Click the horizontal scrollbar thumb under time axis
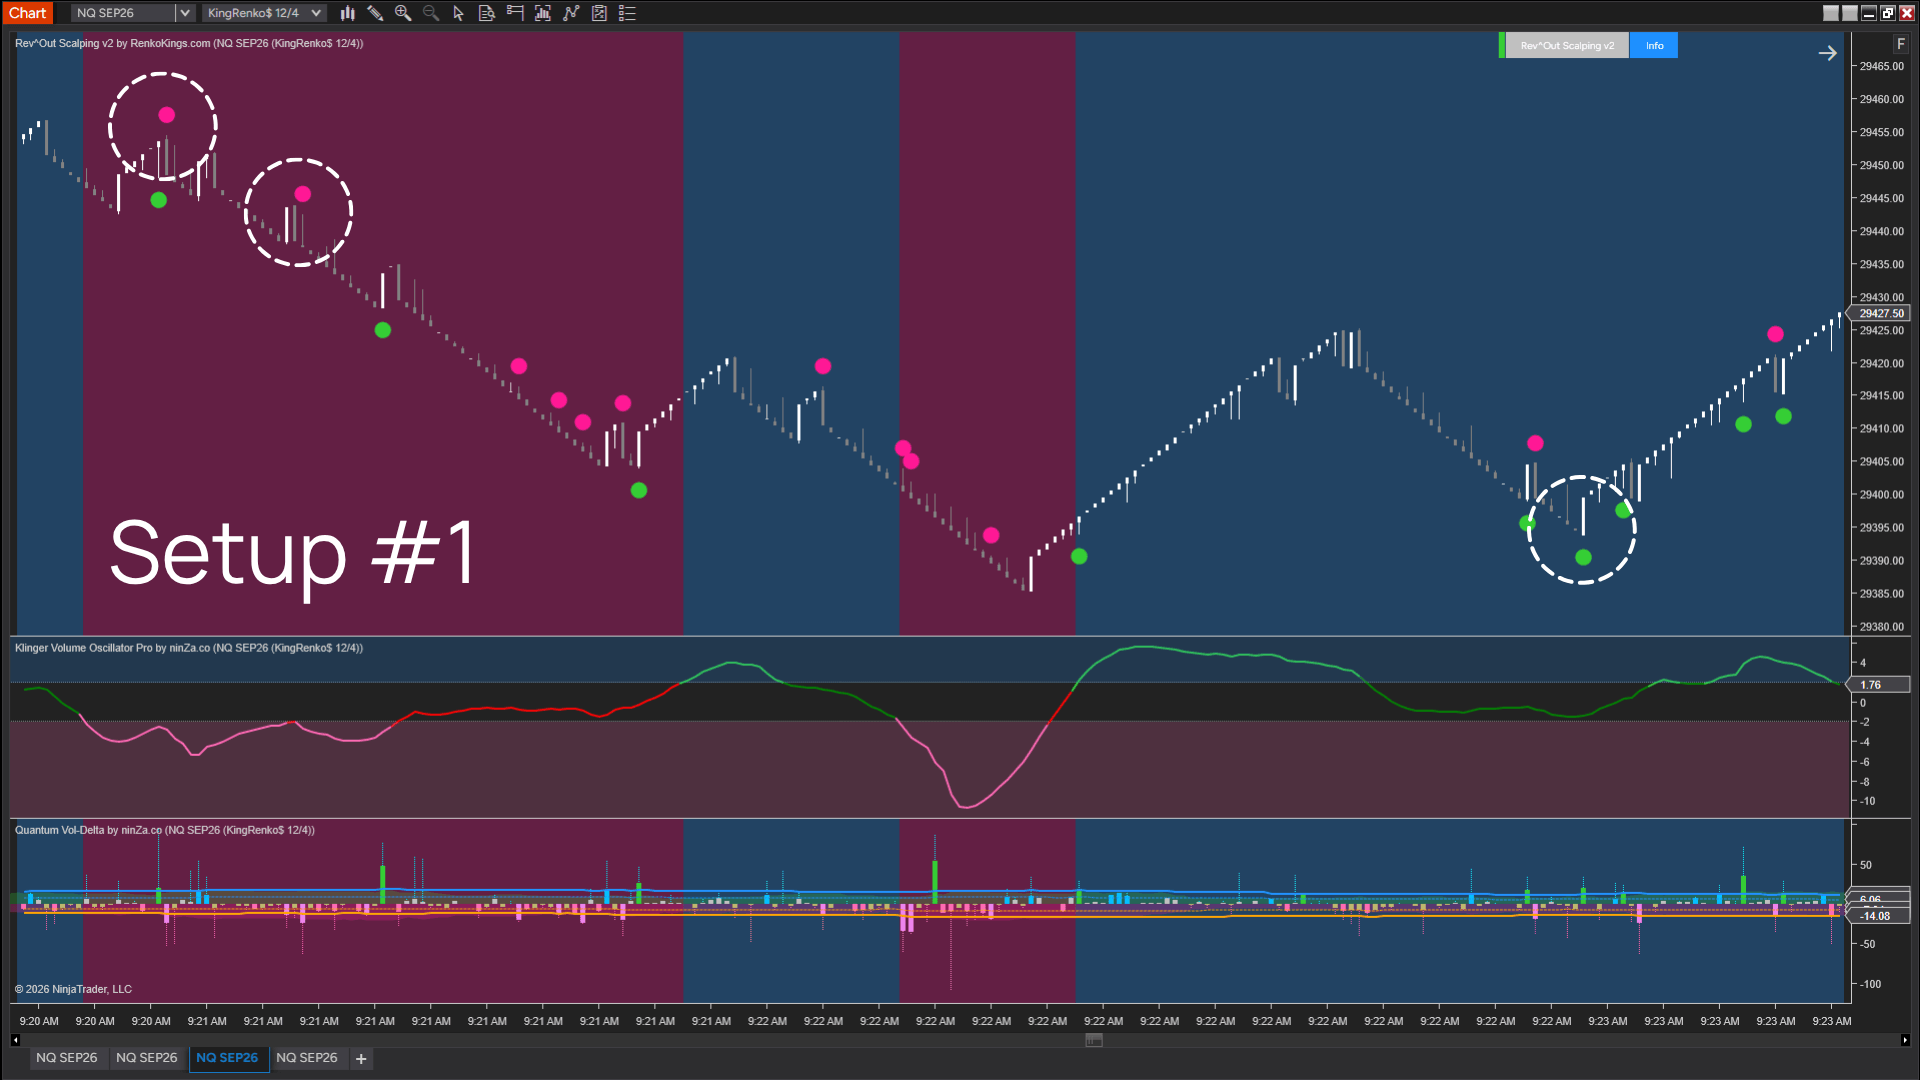Viewport: 1920px width, 1080px height. pyautogui.click(x=1094, y=1040)
